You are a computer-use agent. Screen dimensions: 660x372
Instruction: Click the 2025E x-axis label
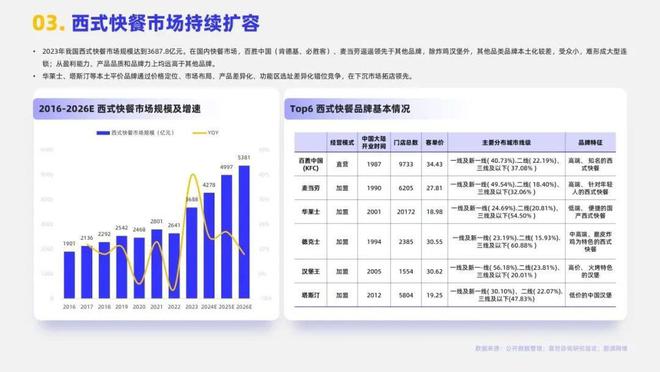click(226, 307)
